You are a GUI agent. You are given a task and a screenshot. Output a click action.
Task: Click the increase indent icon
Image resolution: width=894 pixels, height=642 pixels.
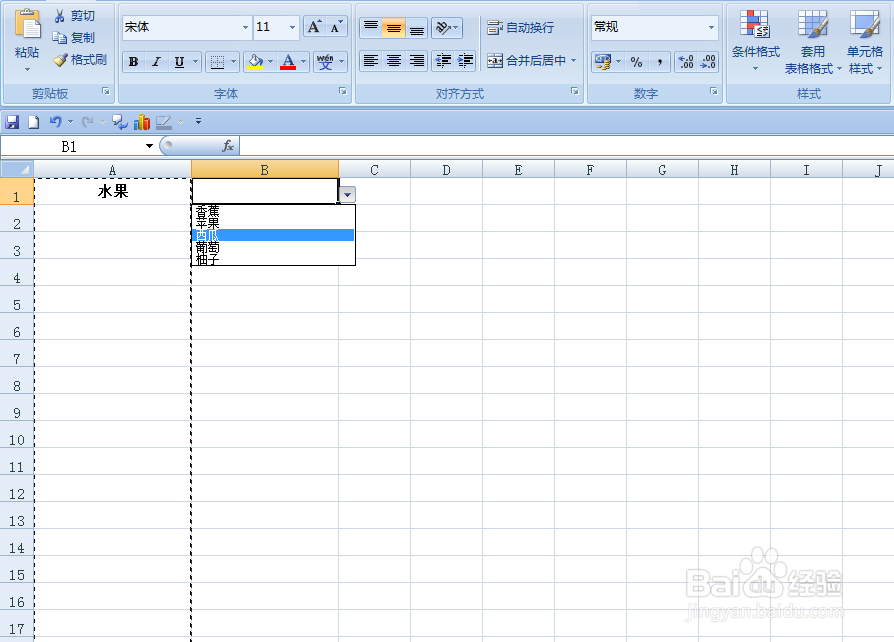[x=465, y=60]
